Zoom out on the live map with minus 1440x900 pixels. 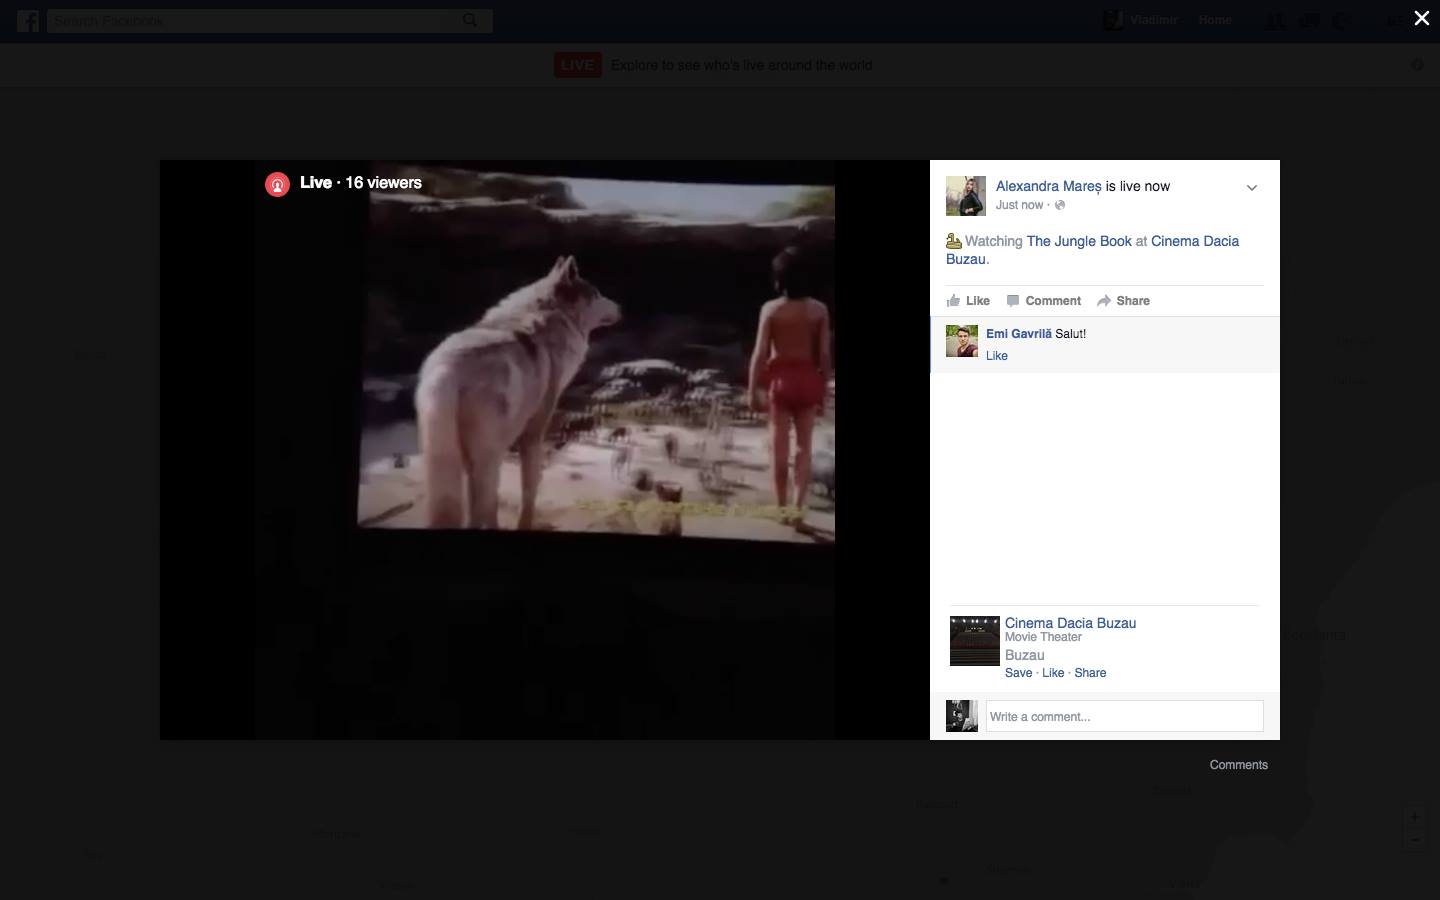pos(1414,840)
